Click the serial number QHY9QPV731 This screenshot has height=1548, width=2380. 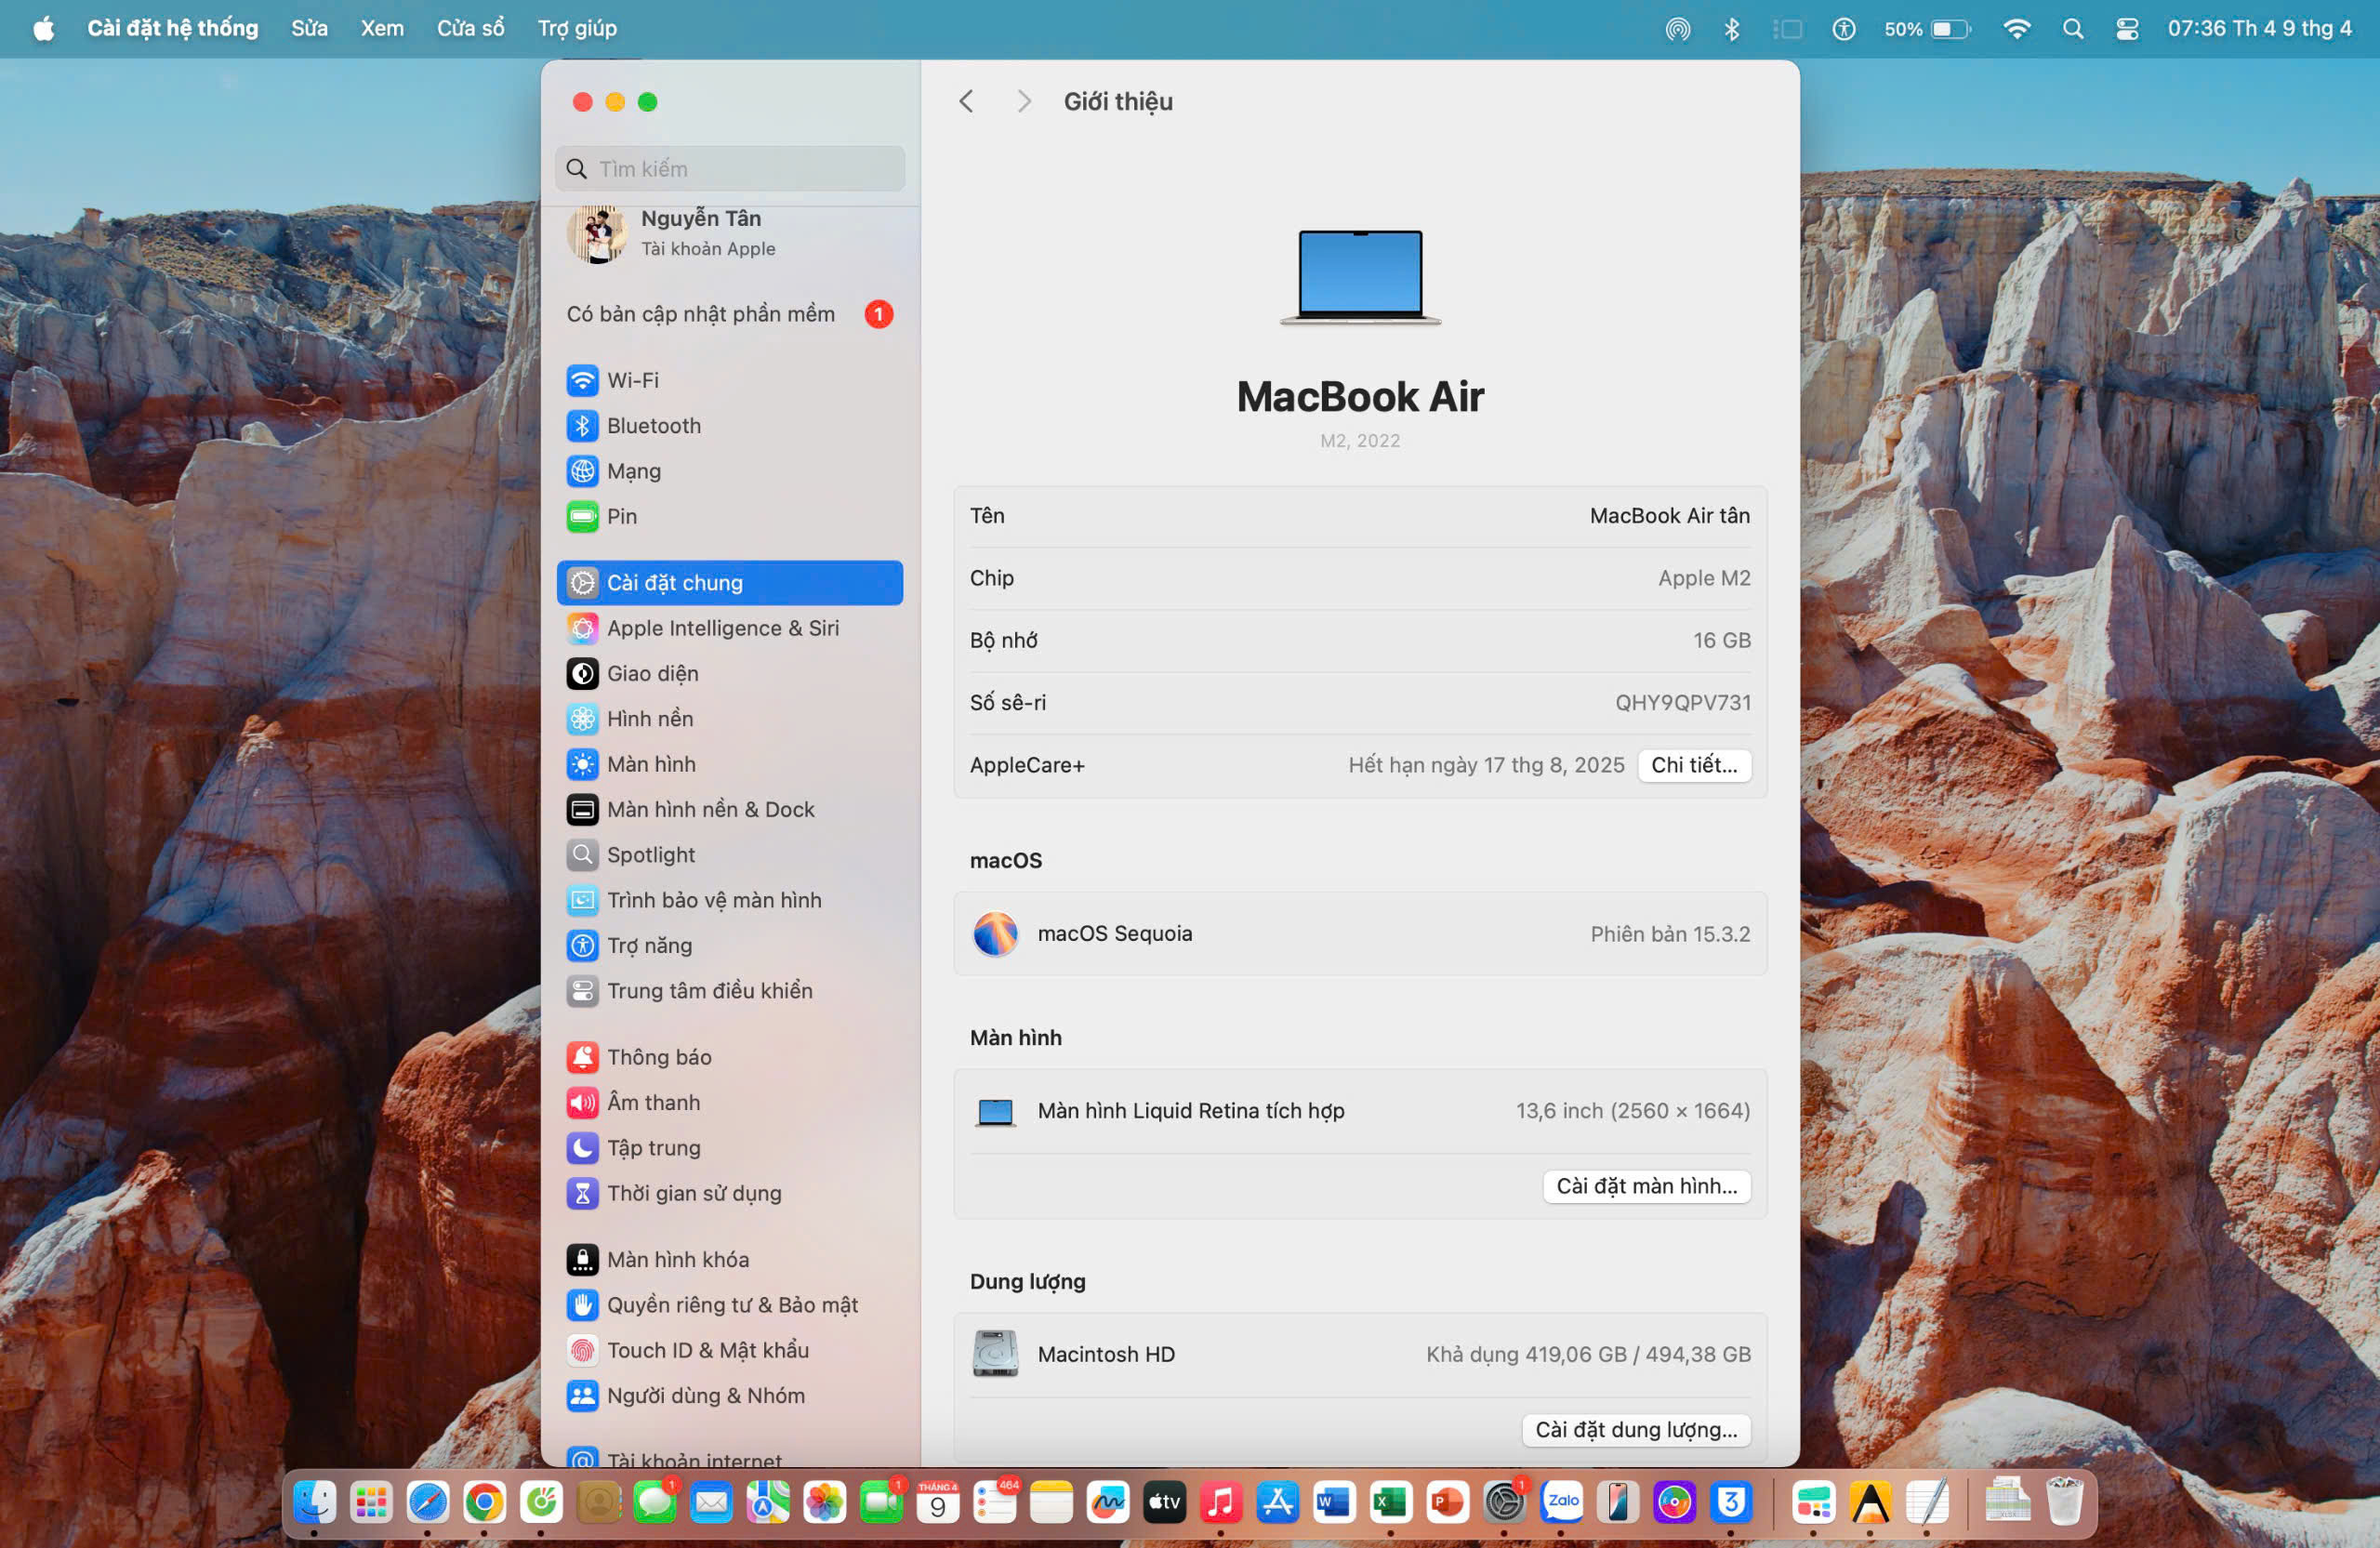click(1683, 703)
